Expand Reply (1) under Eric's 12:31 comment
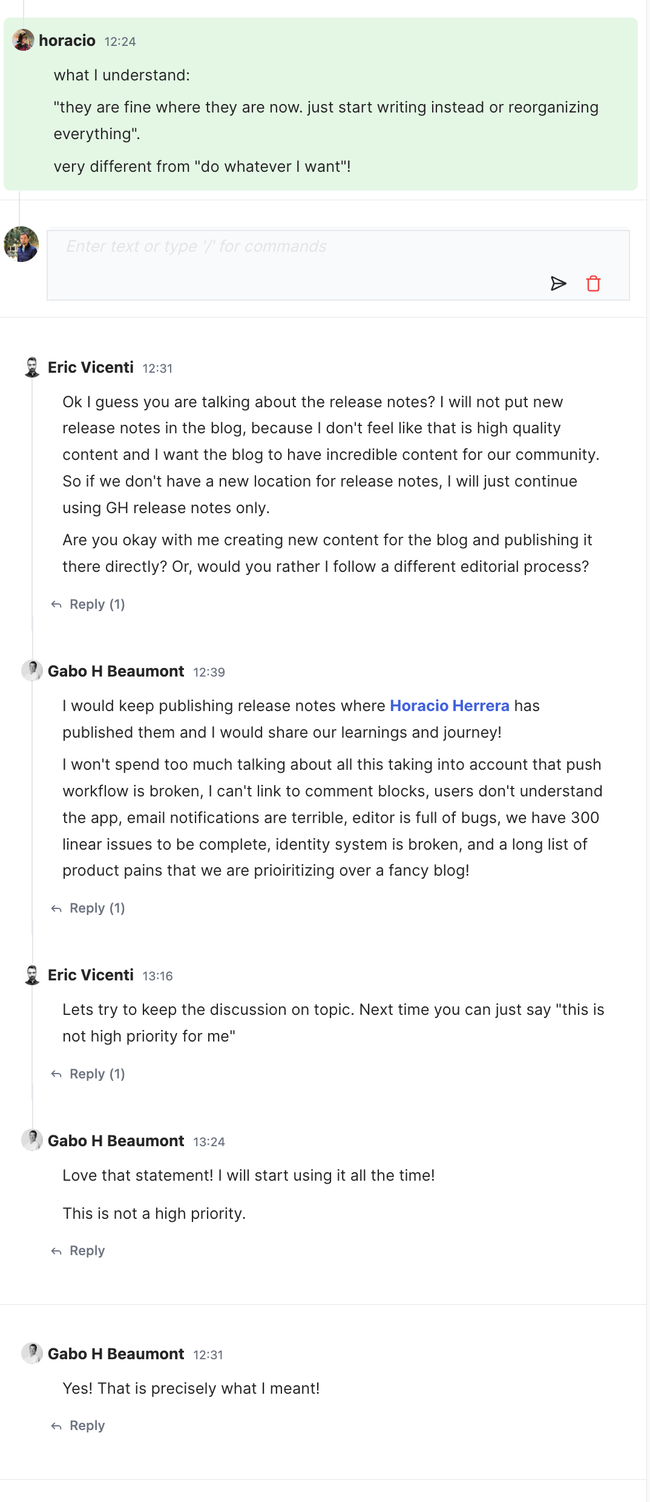Viewport: 650px width, 1502px height. click(88, 604)
